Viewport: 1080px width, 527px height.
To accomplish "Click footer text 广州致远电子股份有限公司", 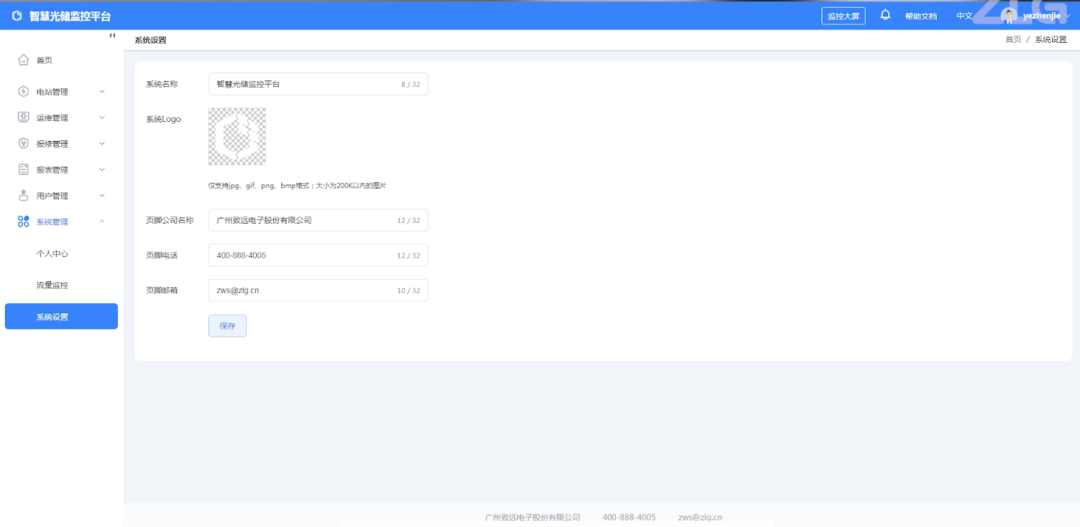I will tap(532, 517).
